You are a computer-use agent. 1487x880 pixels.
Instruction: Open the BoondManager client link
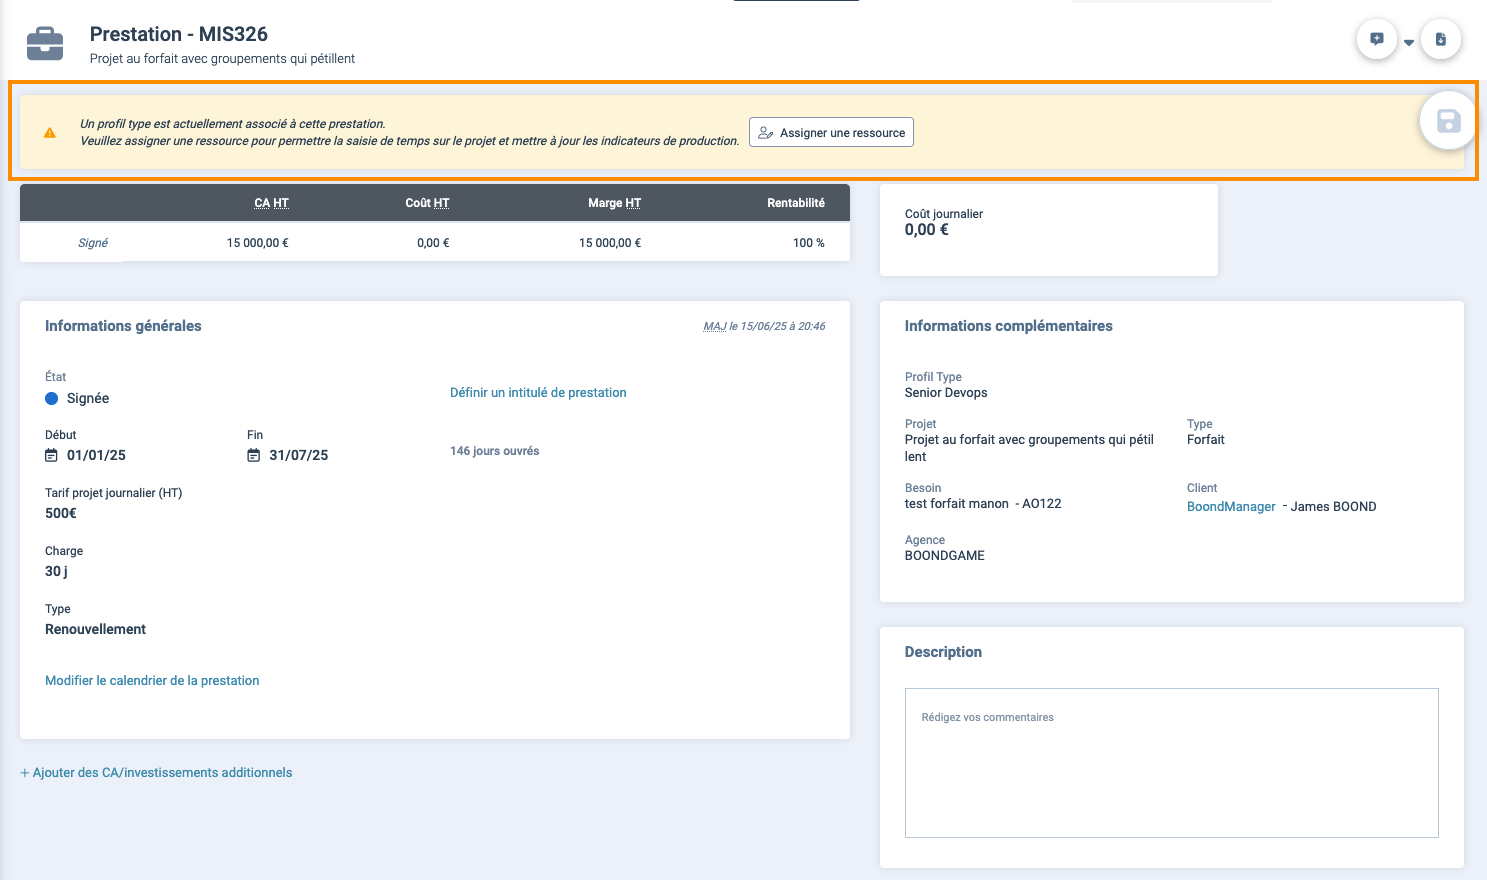tap(1231, 507)
